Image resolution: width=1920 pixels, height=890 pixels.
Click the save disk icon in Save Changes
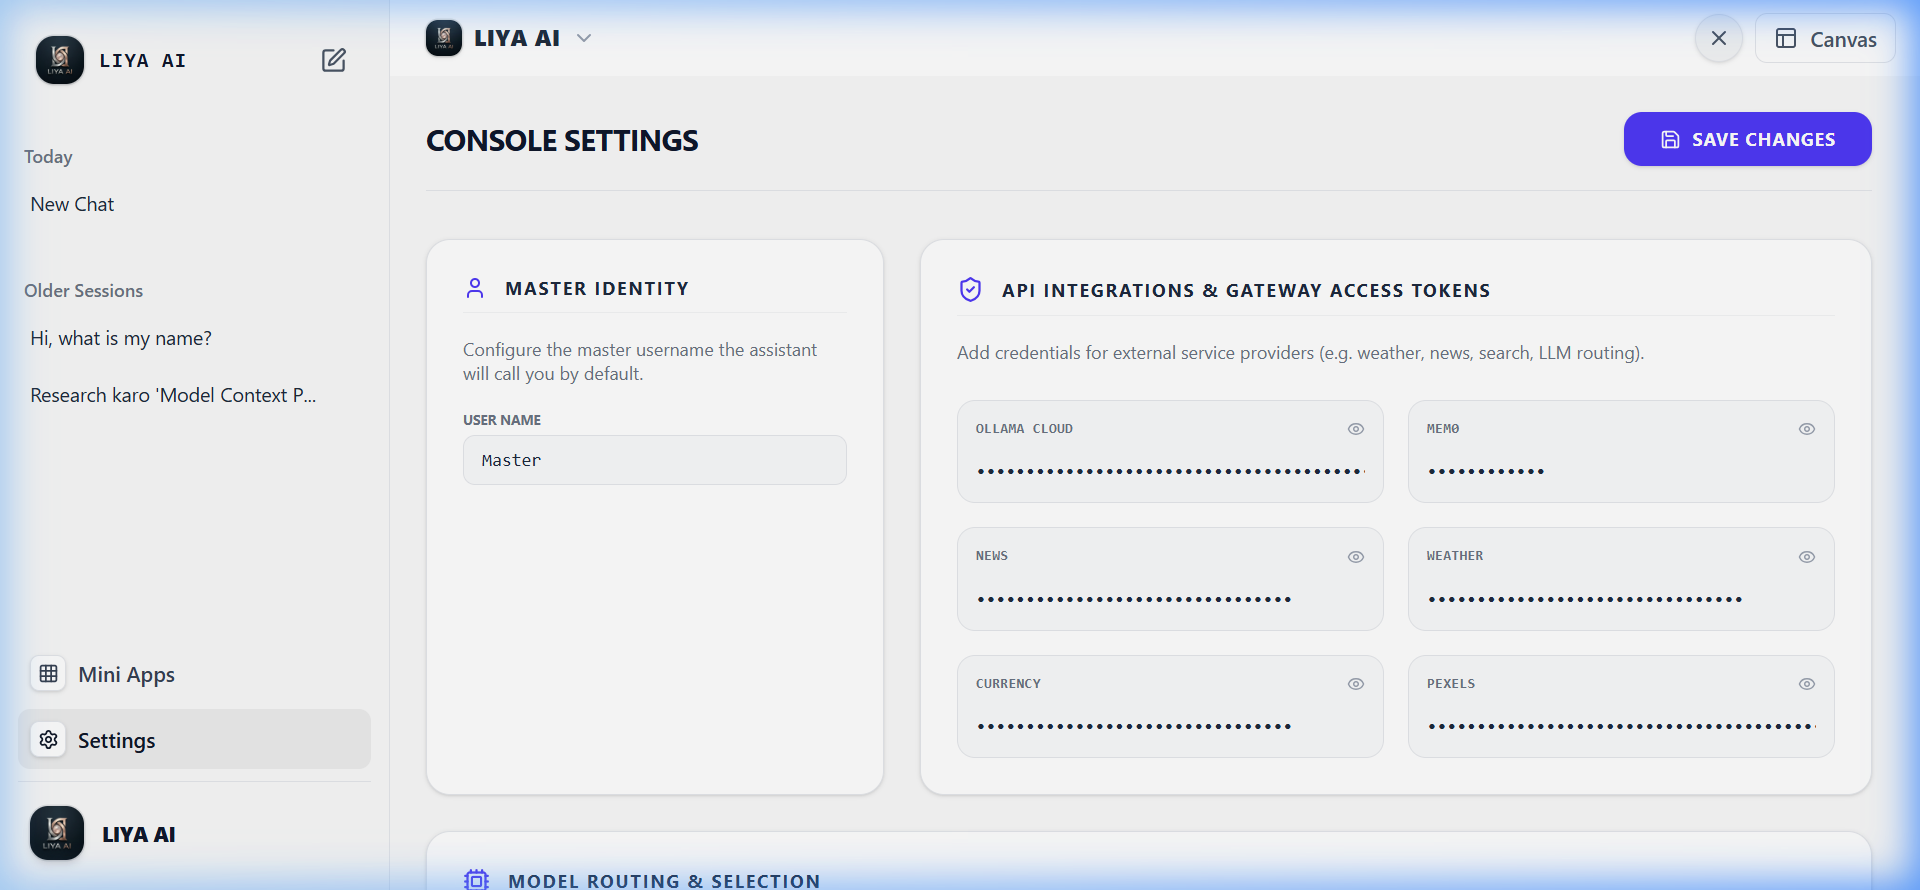tap(1670, 139)
